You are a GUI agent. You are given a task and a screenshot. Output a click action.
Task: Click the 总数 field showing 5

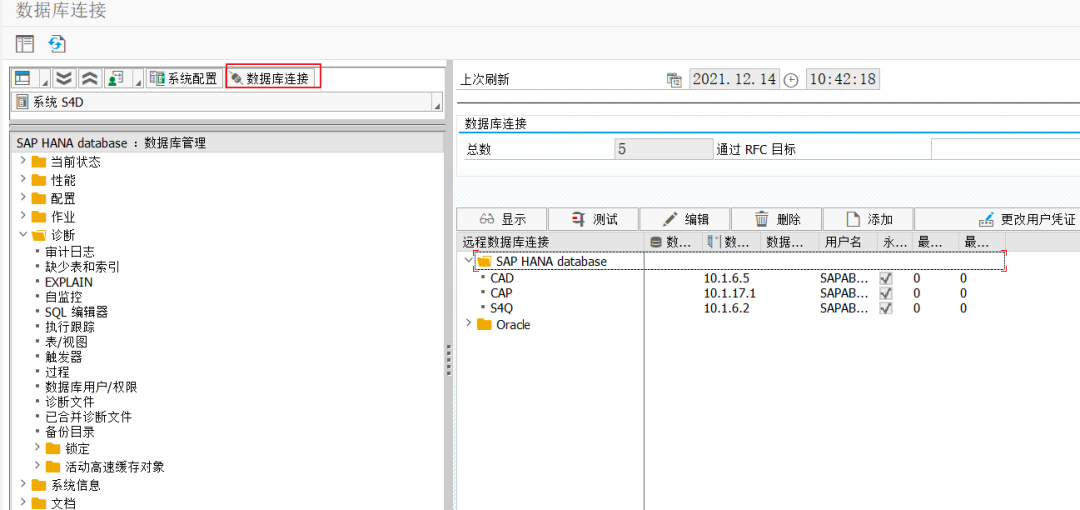663,150
